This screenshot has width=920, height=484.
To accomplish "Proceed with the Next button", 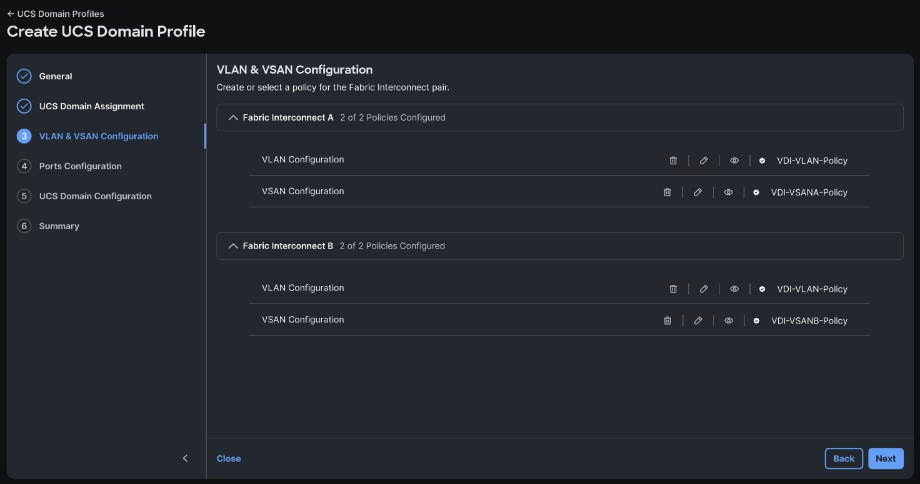I will [885, 458].
